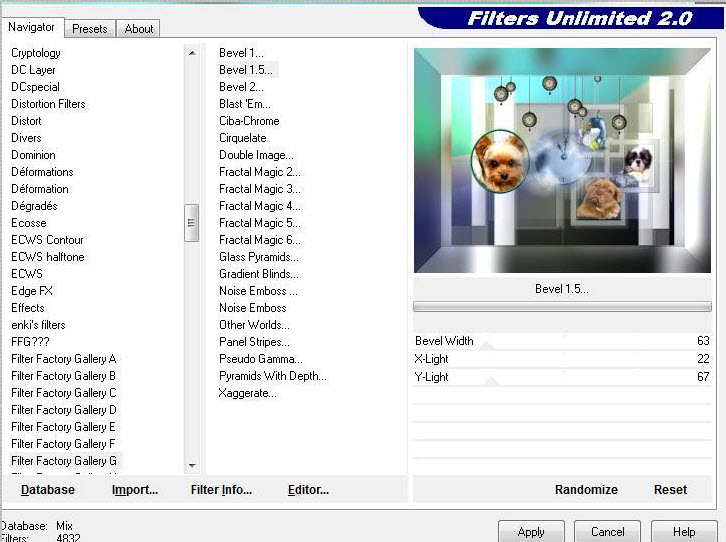
Task: Open Filter Info...
Action: pyautogui.click(x=221, y=490)
